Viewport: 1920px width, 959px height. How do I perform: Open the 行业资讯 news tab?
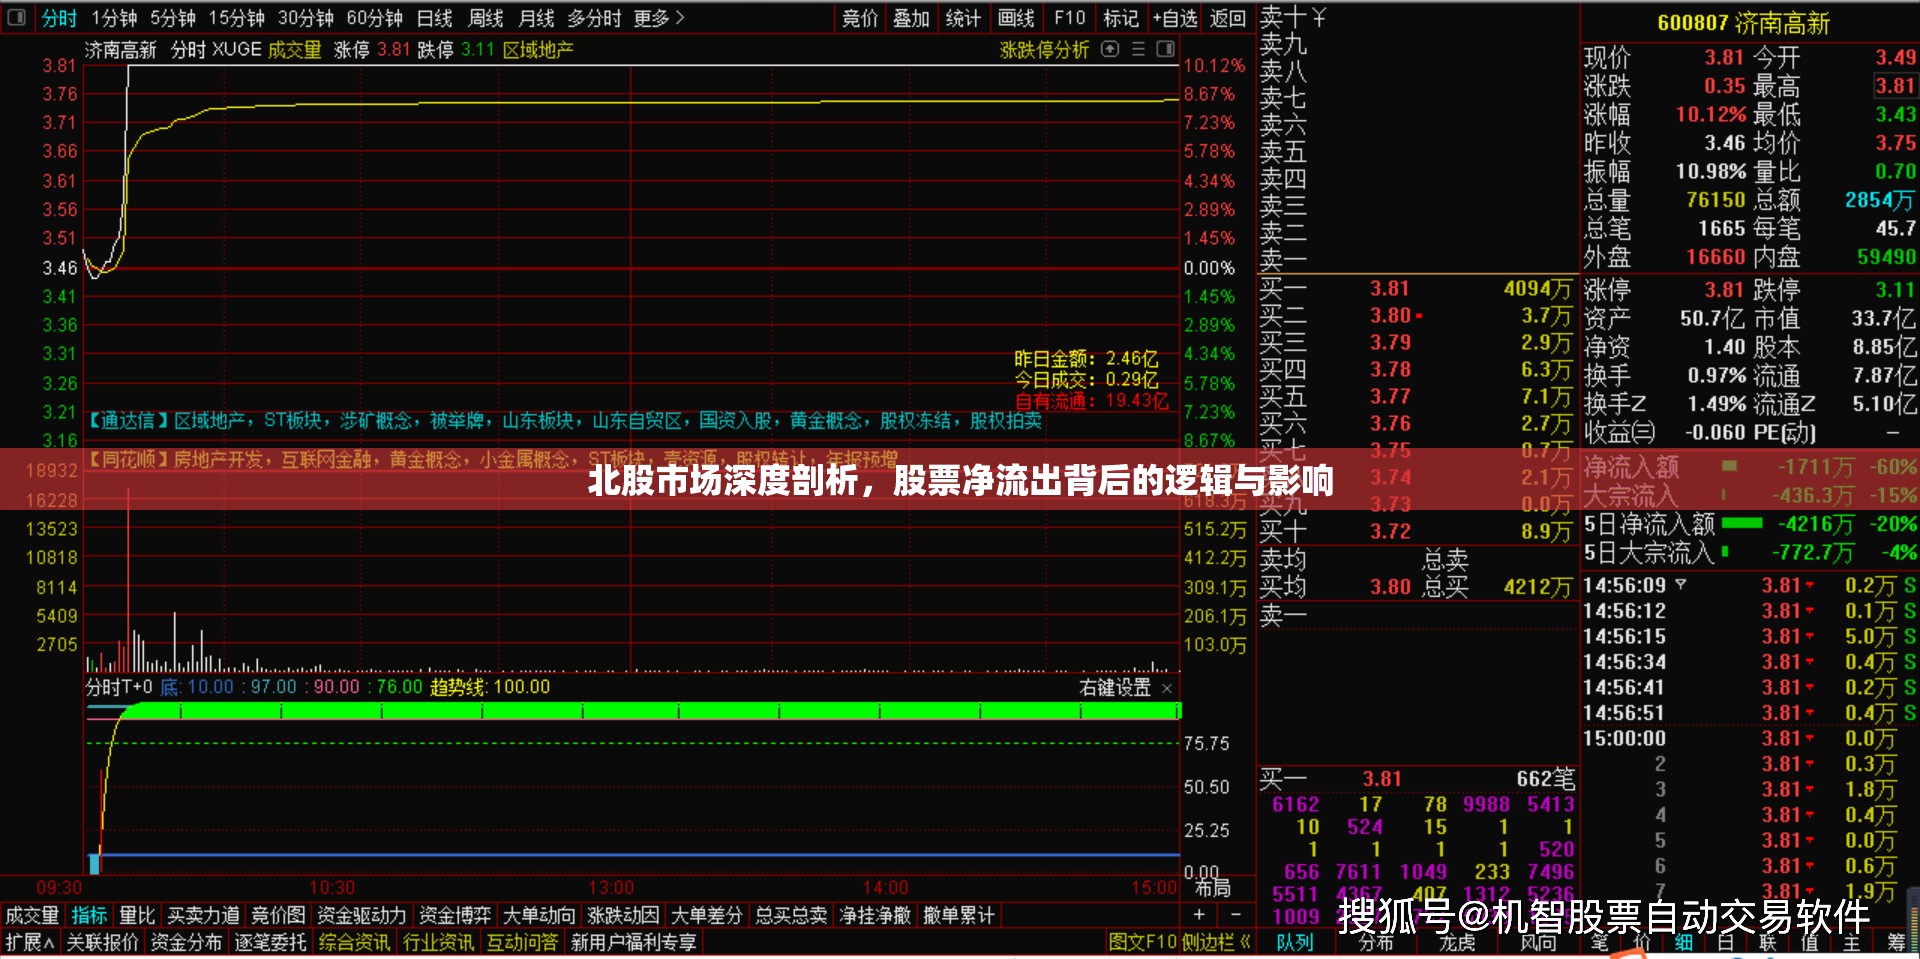[438, 942]
